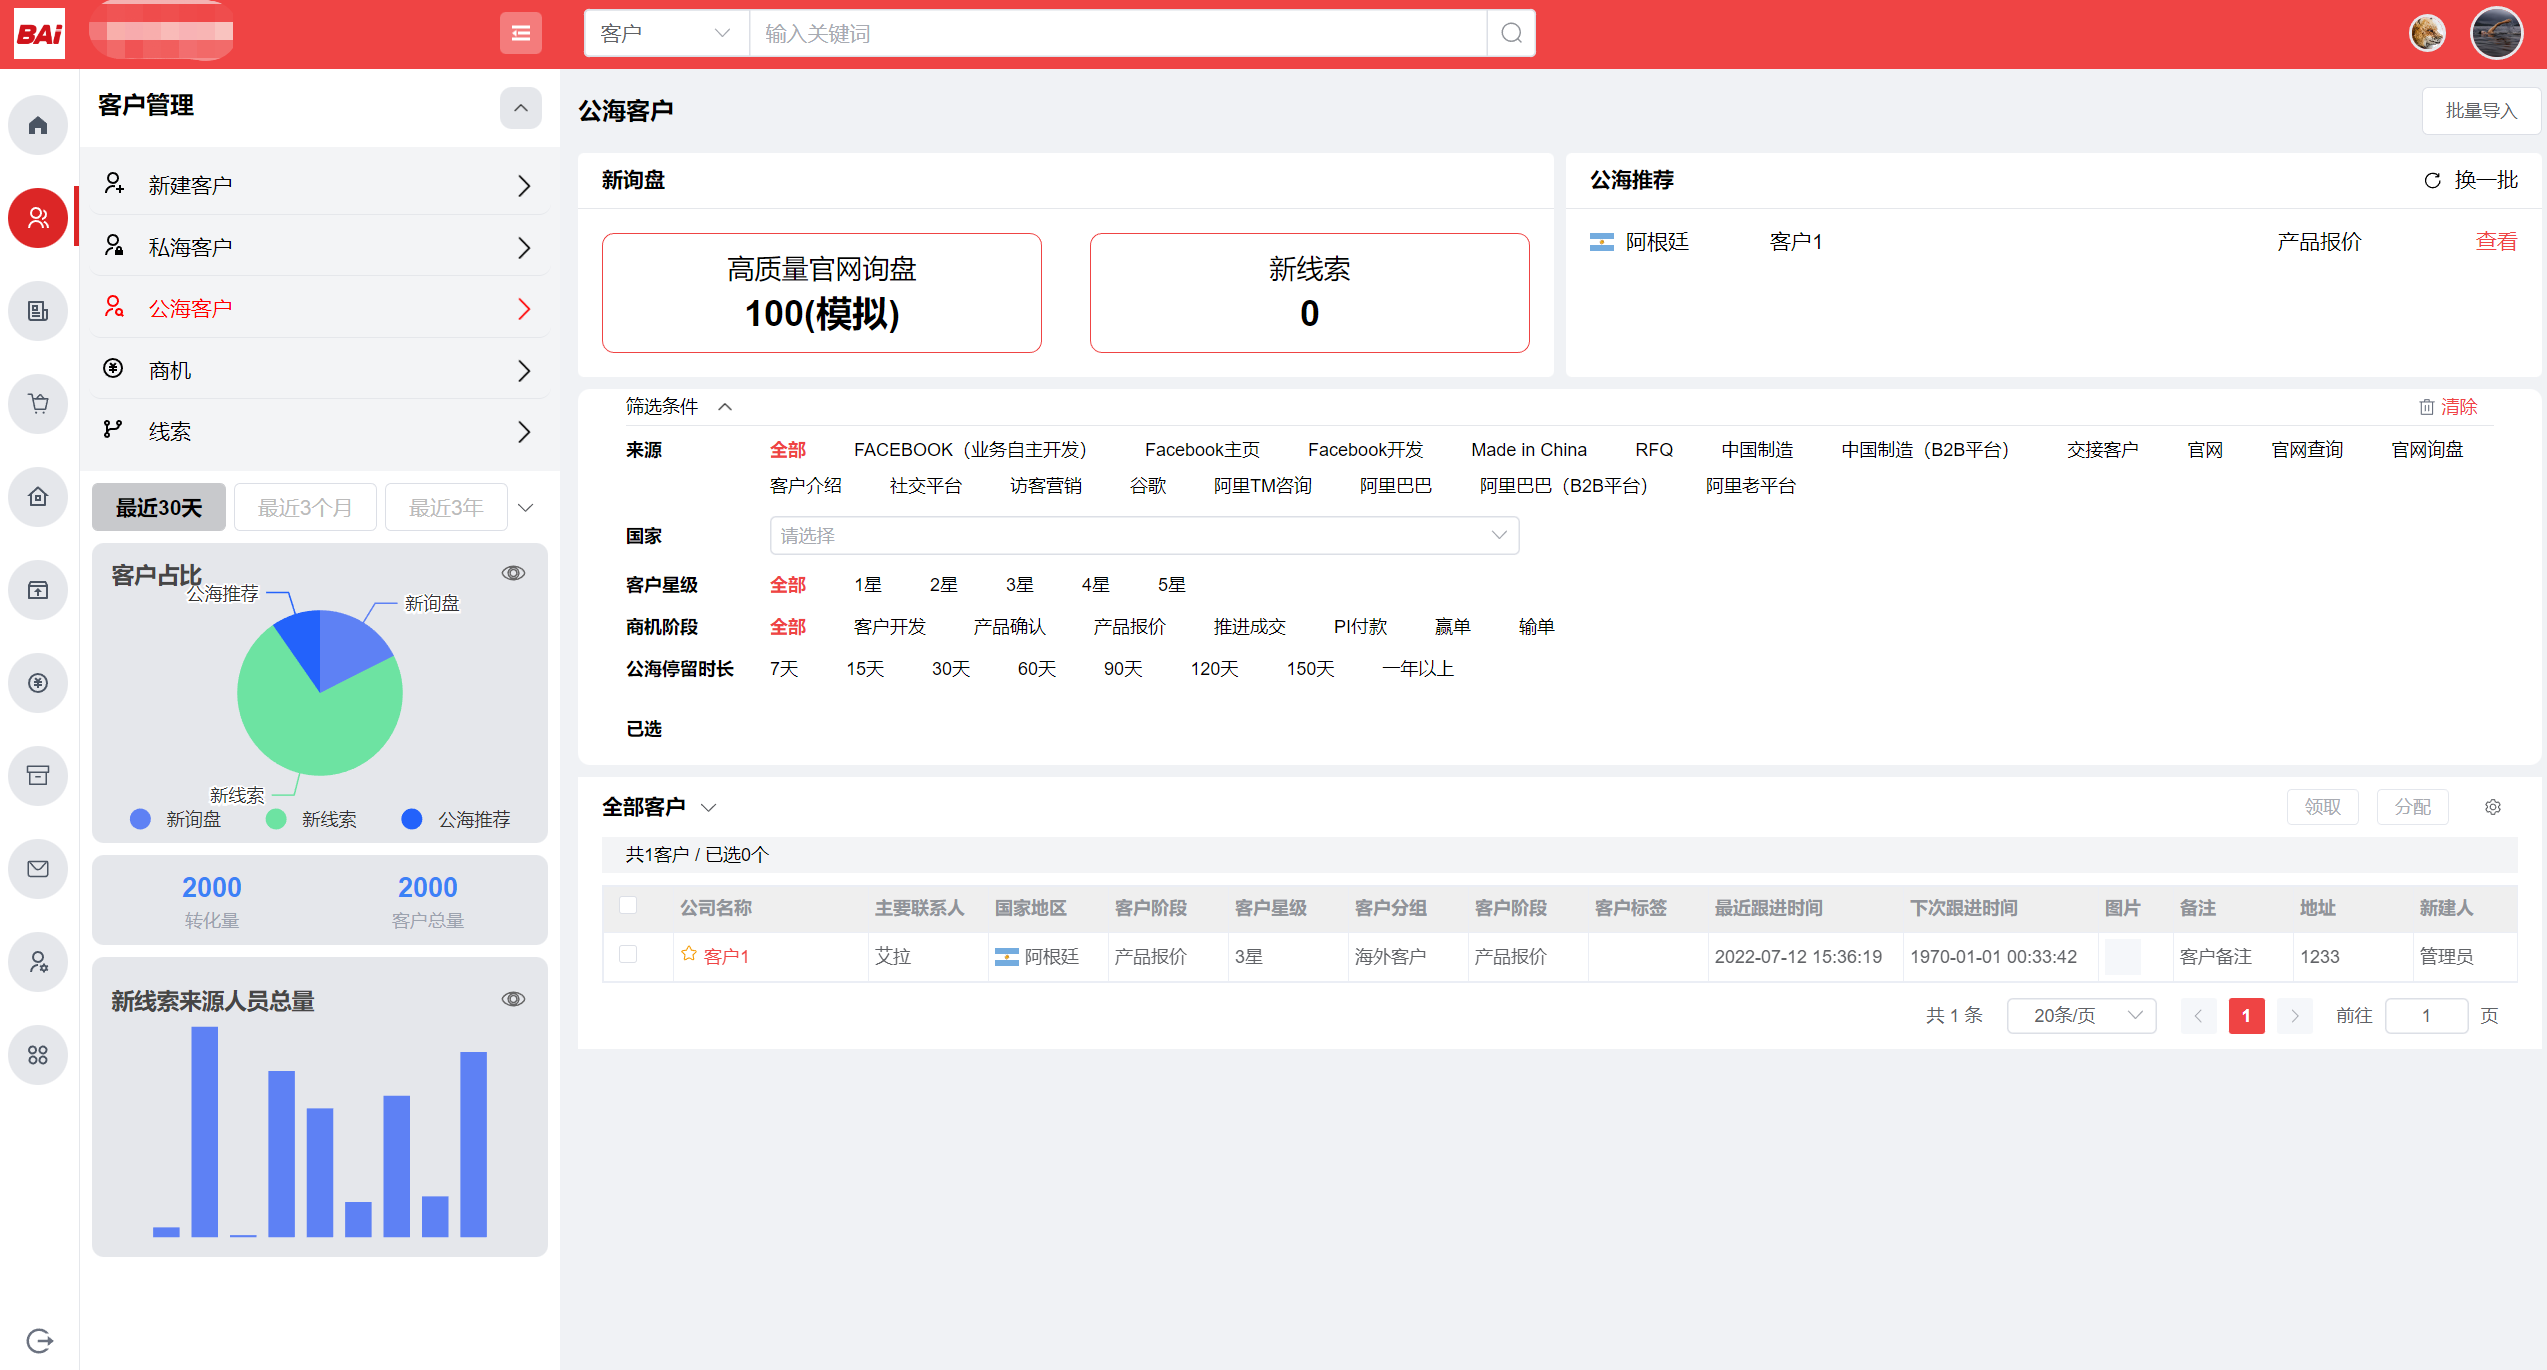Open table column settings gear
The height and width of the screenshot is (1370, 2547).
[x=2493, y=807]
